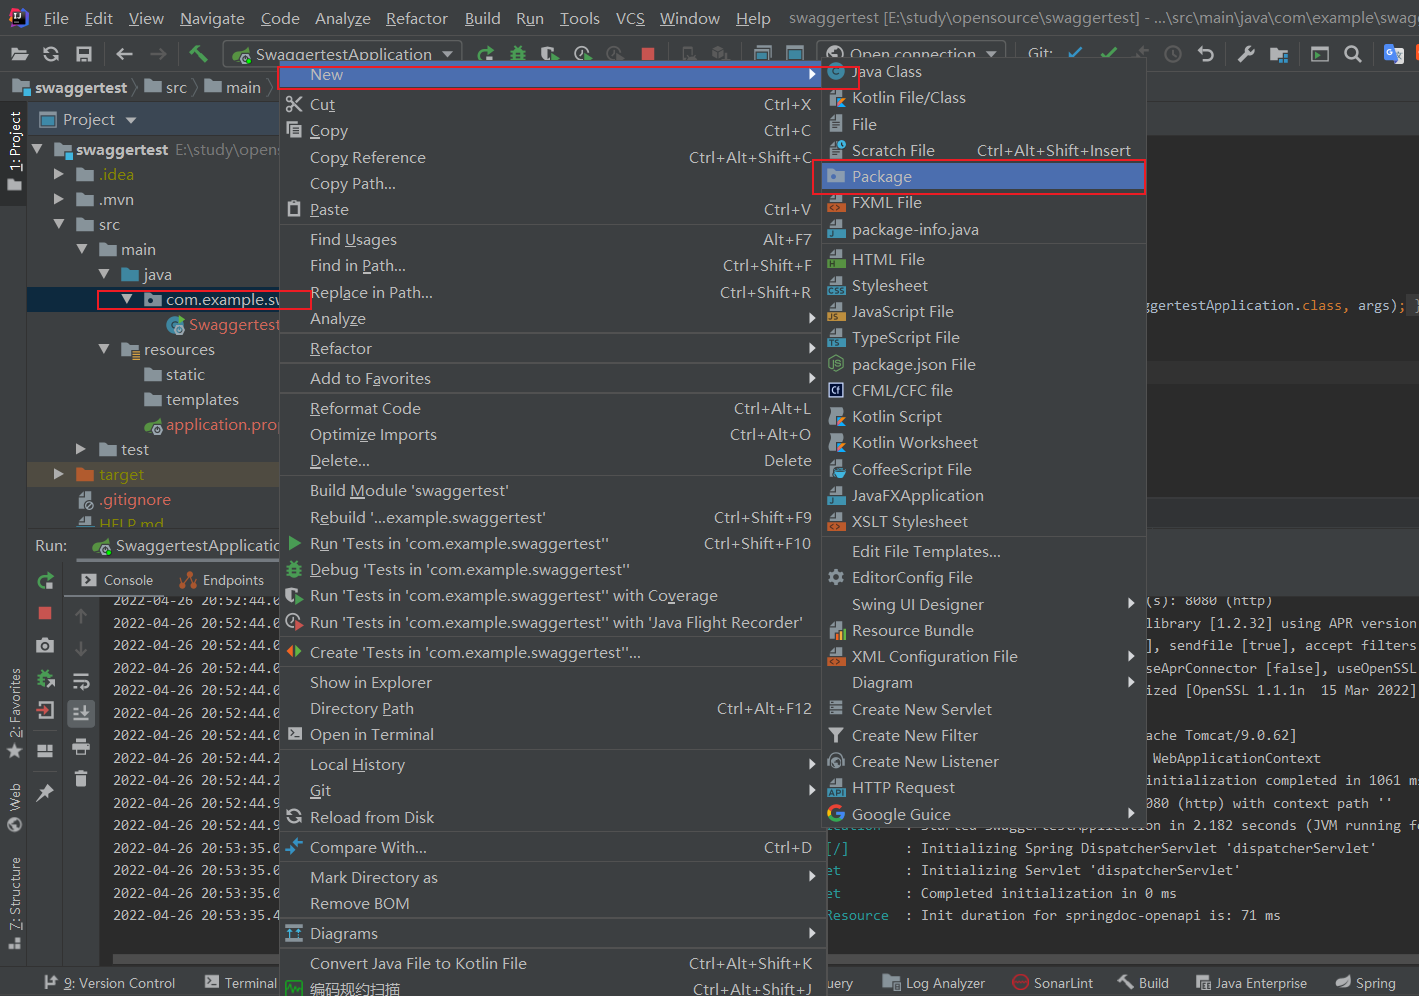Viewport: 1419px width, 996px height.
Task: Toggle scroll to end icon in console
Action: click(x=81, y=713)
